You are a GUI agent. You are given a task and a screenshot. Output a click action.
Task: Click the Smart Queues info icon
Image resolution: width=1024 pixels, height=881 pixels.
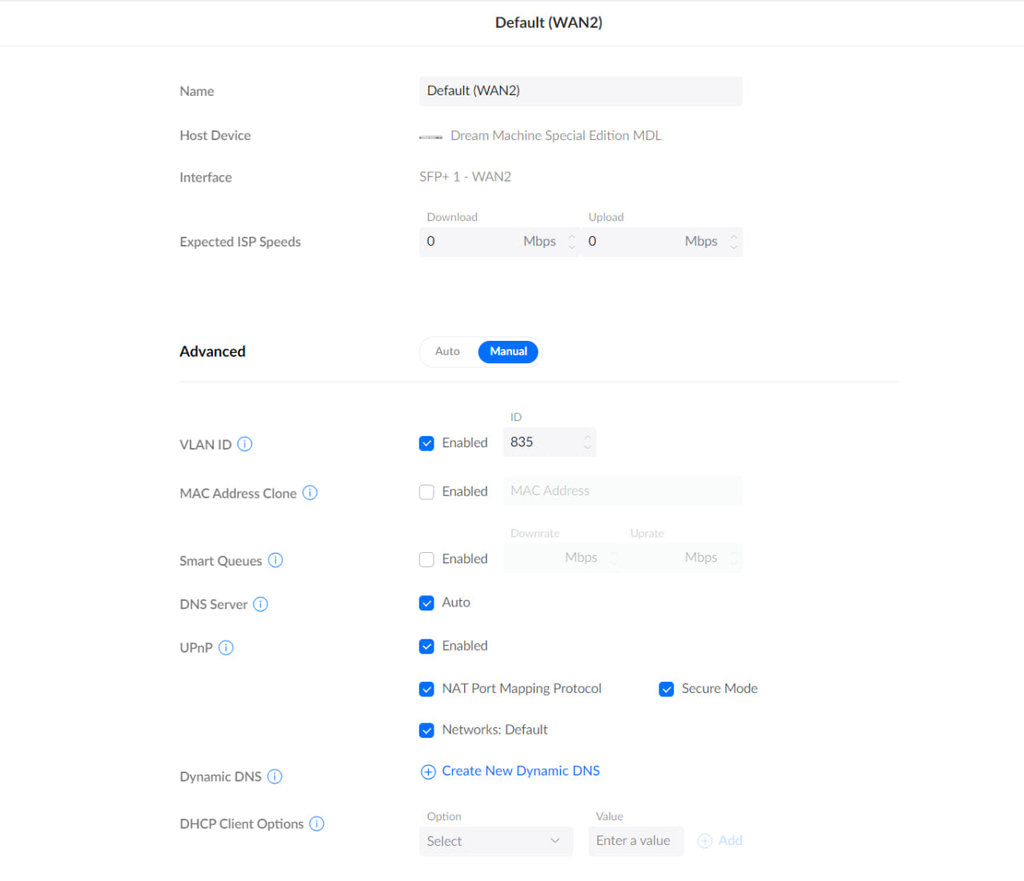[276, 561]
